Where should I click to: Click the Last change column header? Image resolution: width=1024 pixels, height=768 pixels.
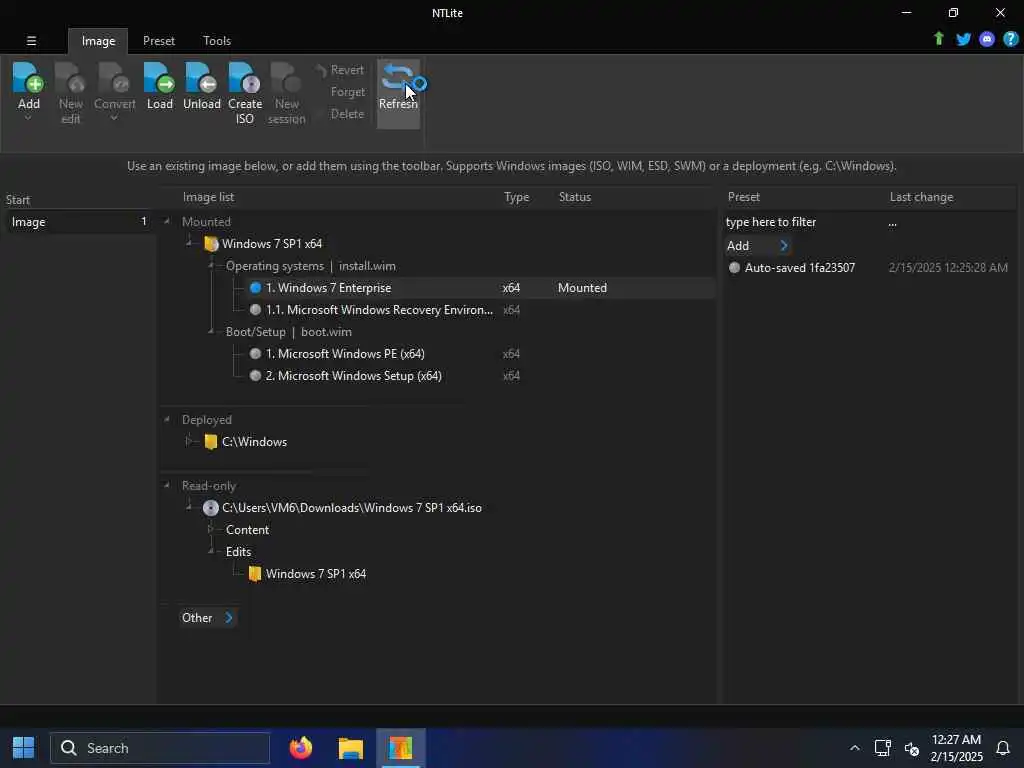click(921, 197)
